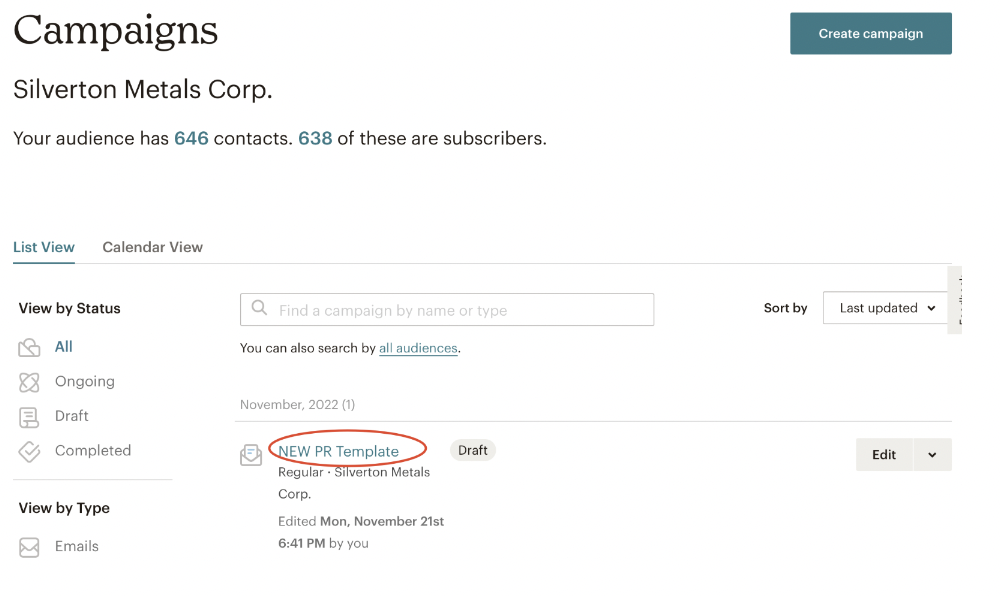Select the List View tab

click(x=44, y=247)
